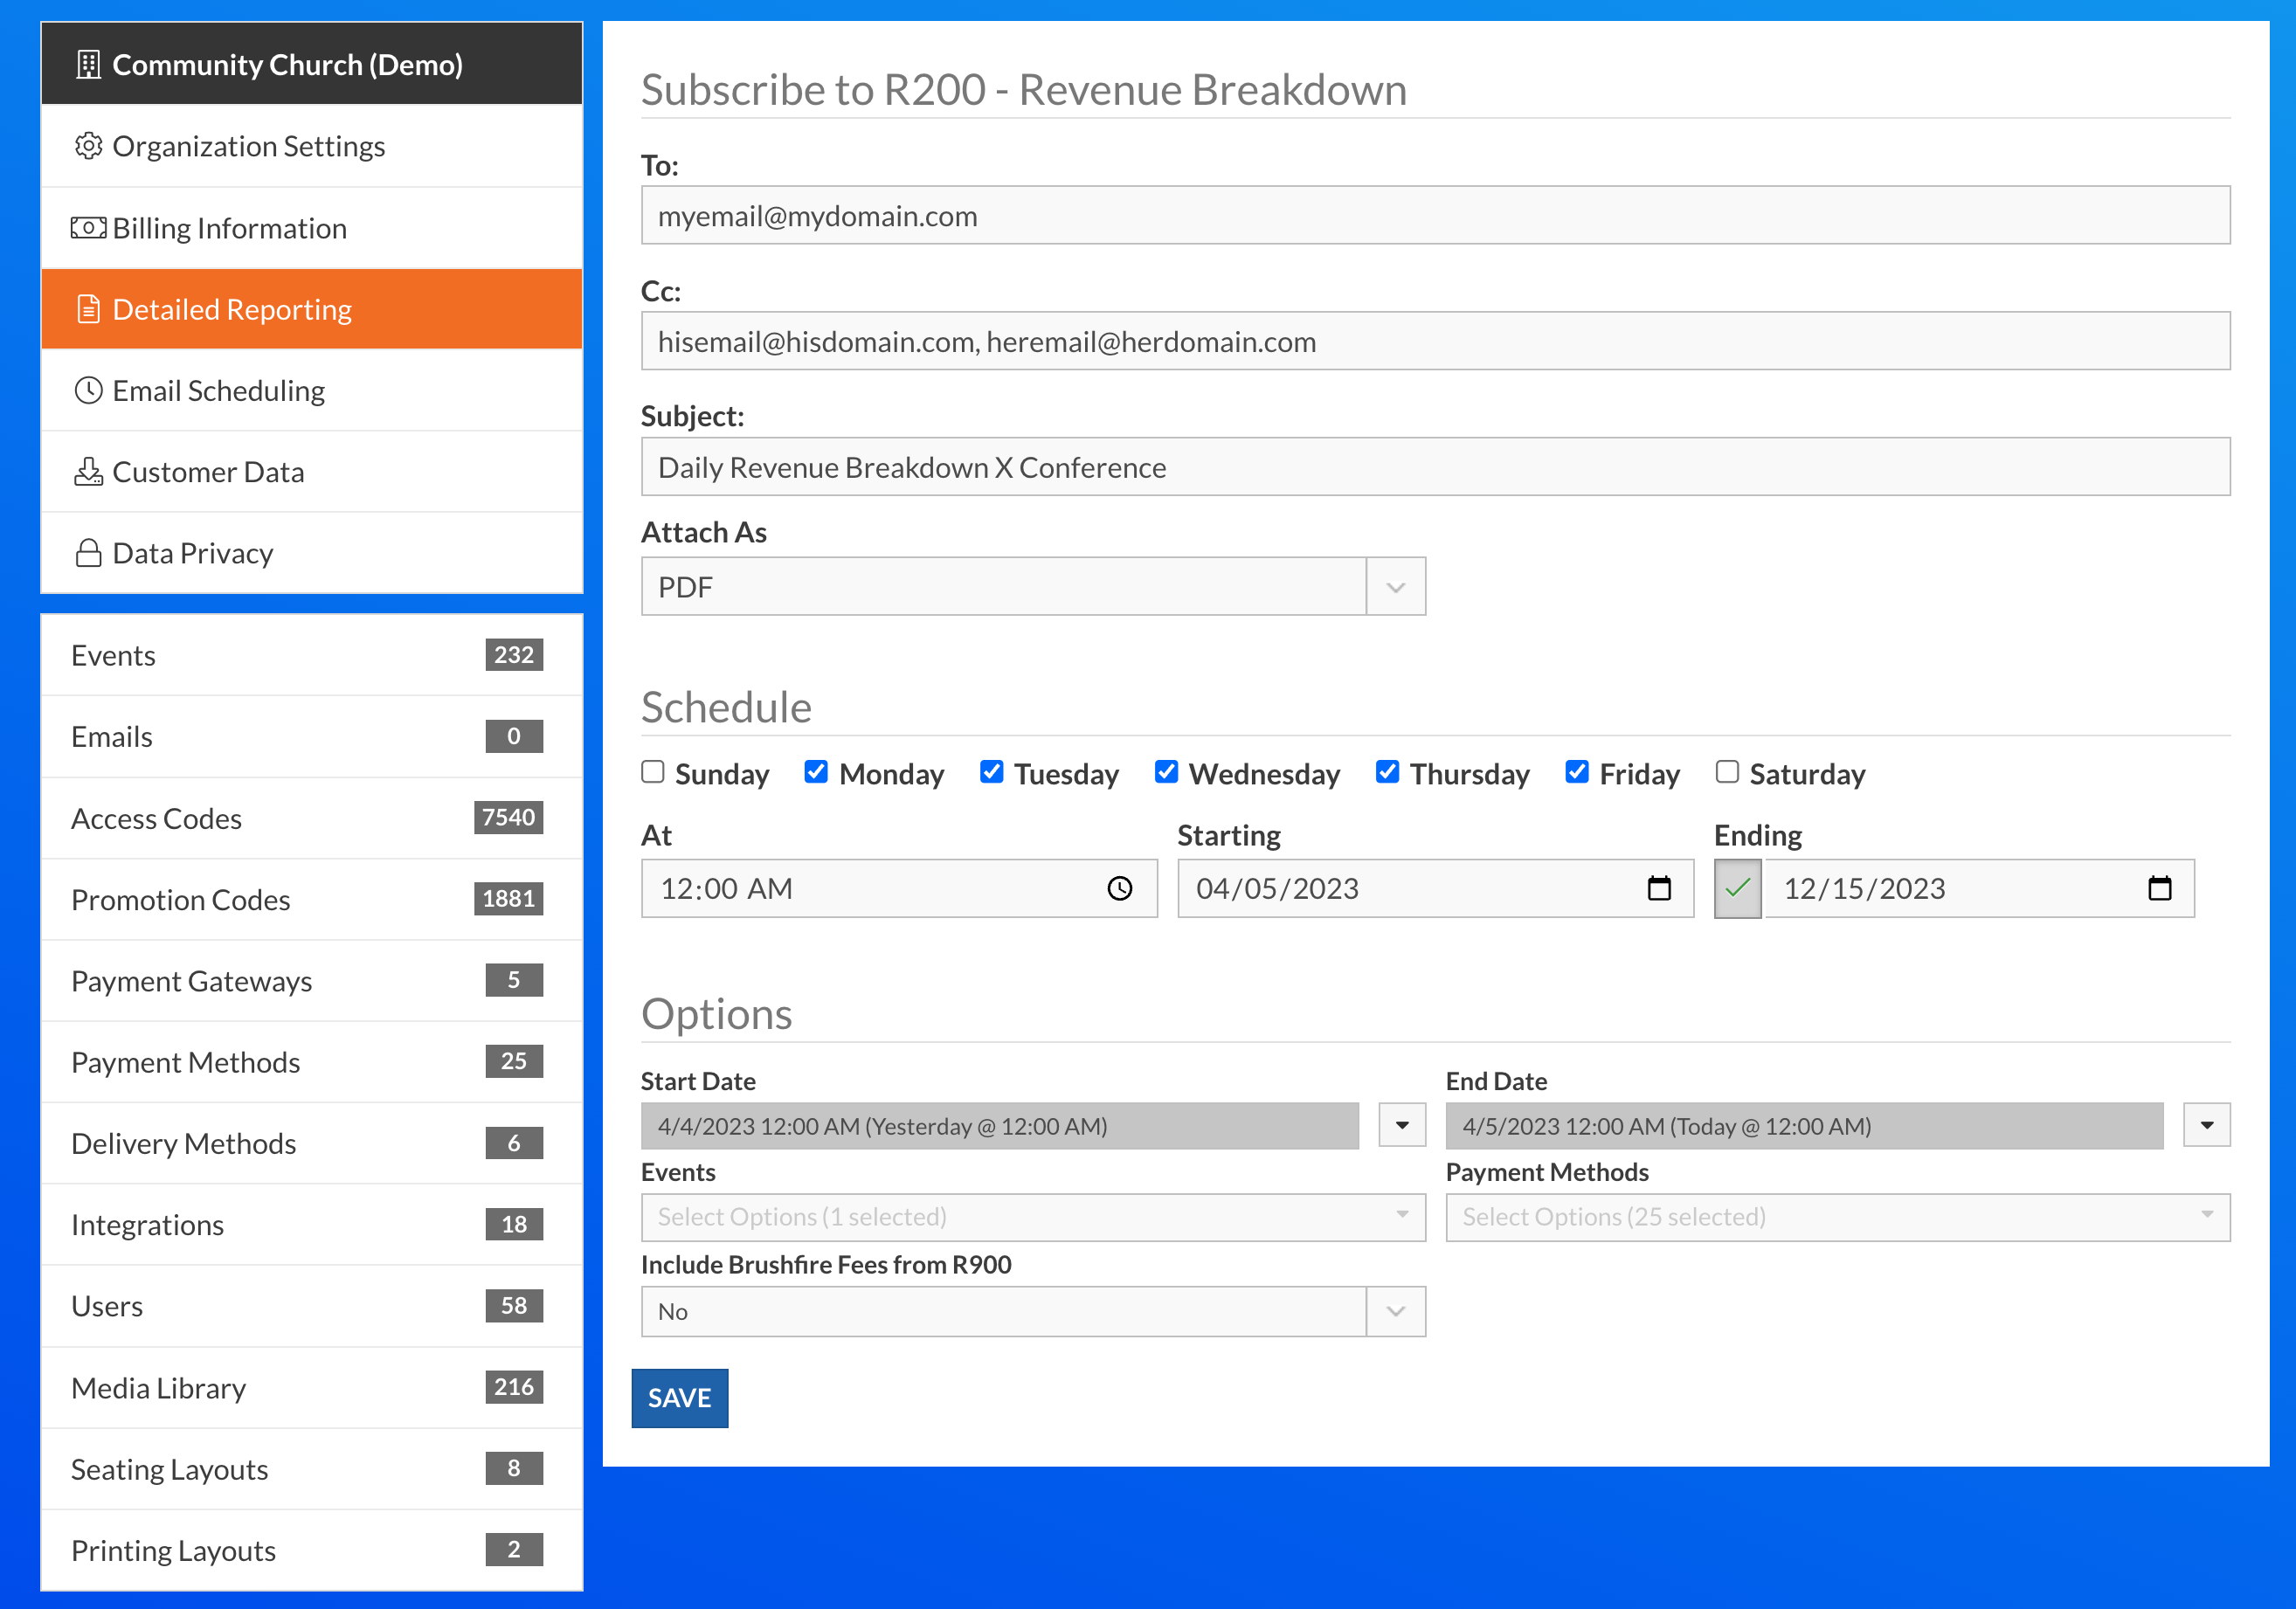Screen dimensions: 2296x1609
Task: Check the Saturday checkbox
Action: tap(1727, 772)
